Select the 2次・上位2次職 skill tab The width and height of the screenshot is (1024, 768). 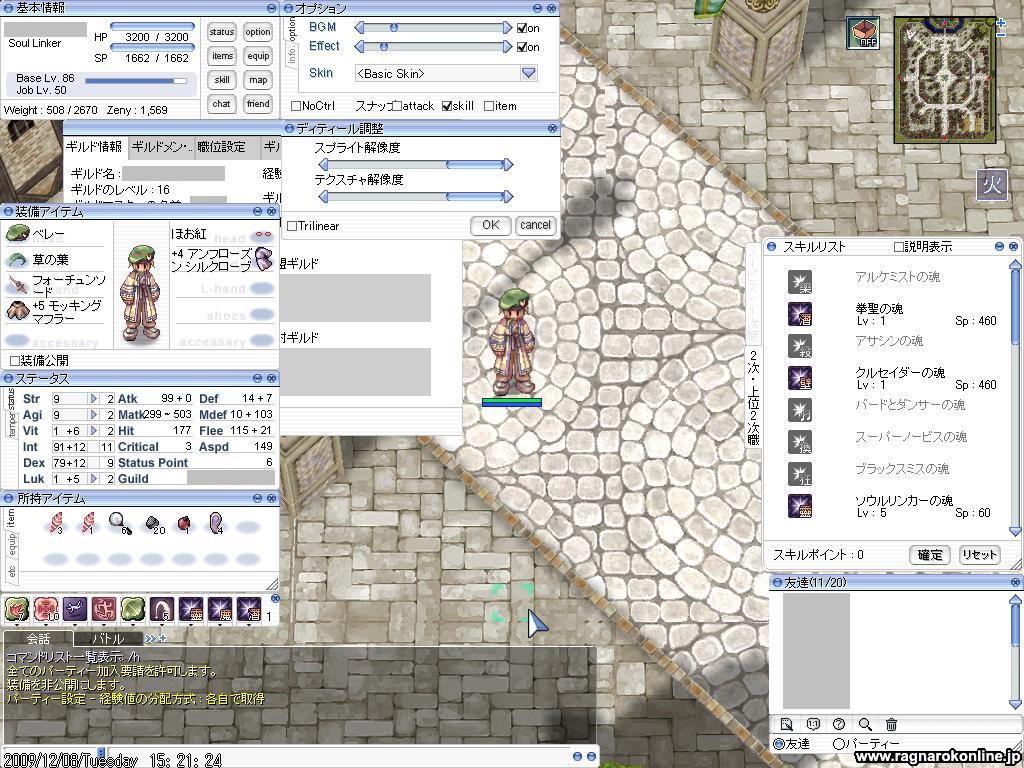753,398
